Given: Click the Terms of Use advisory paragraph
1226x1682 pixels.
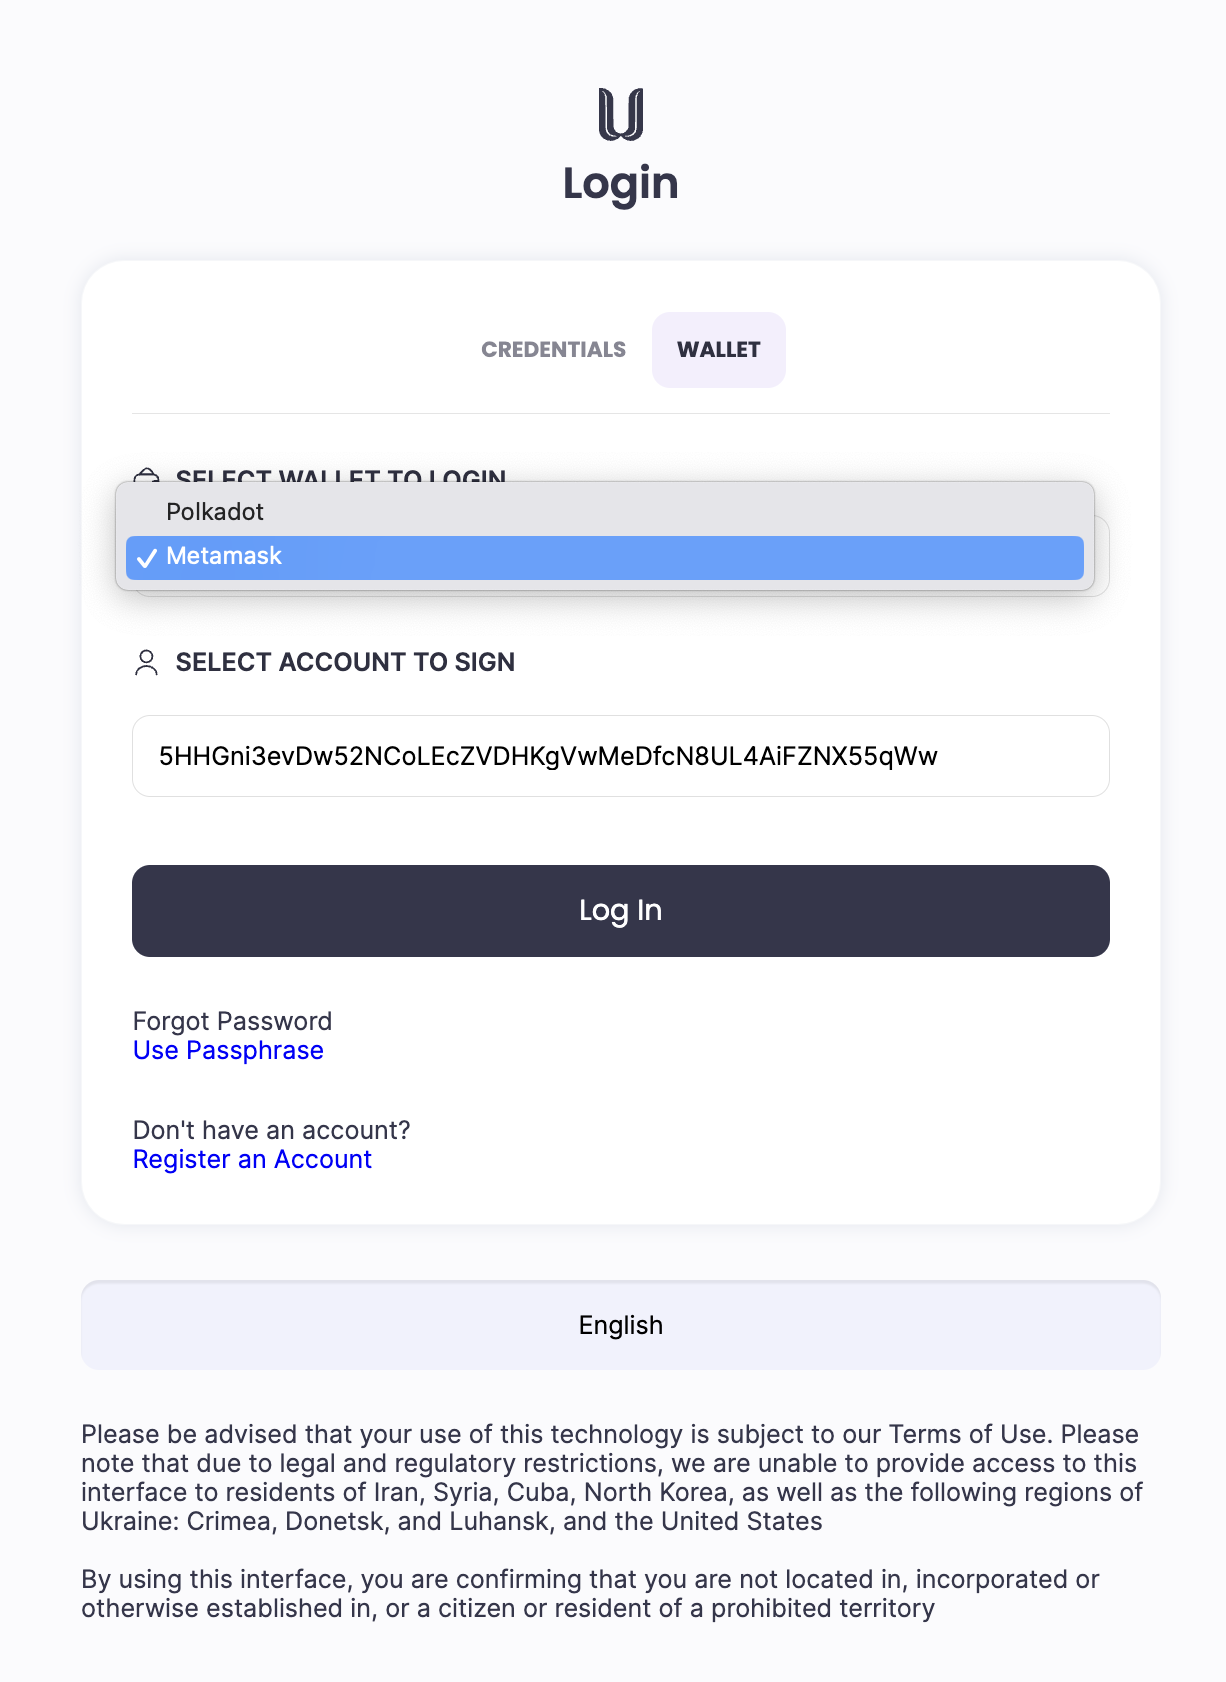Looking at the screenshot, I should coord(612,1478).
